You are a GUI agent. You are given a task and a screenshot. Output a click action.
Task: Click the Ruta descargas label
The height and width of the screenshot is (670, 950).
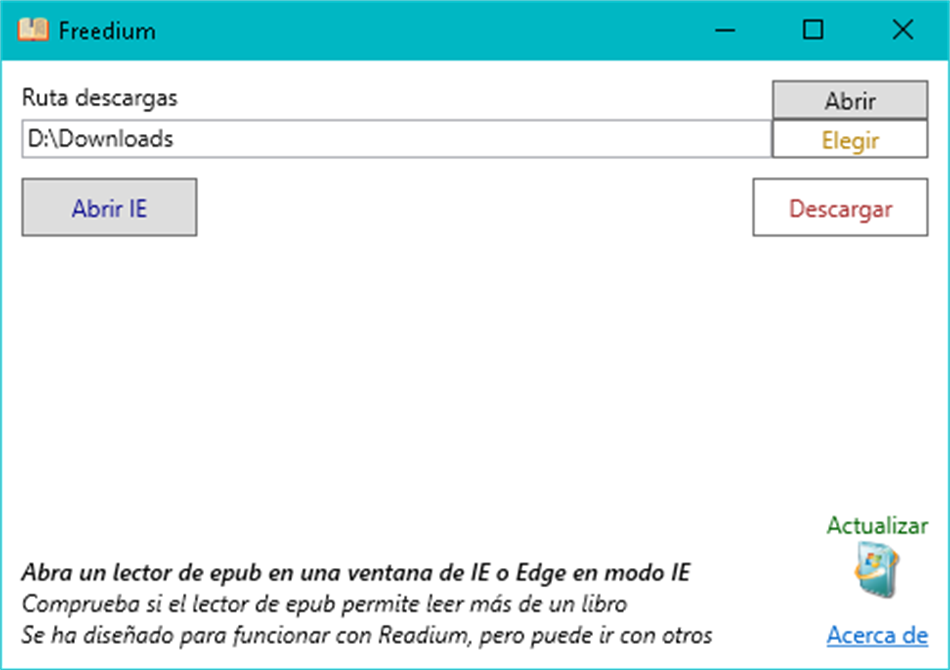tap(100, 98)
